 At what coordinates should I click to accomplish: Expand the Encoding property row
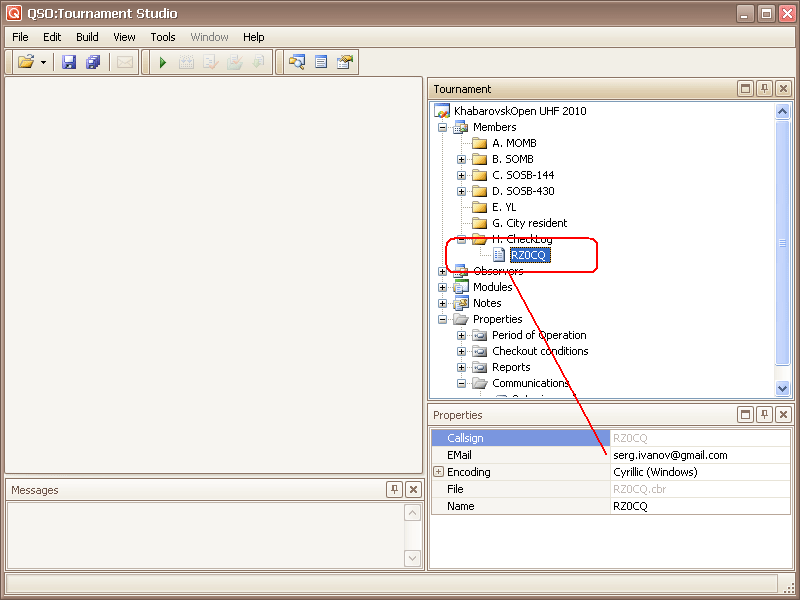coord(438,472)
